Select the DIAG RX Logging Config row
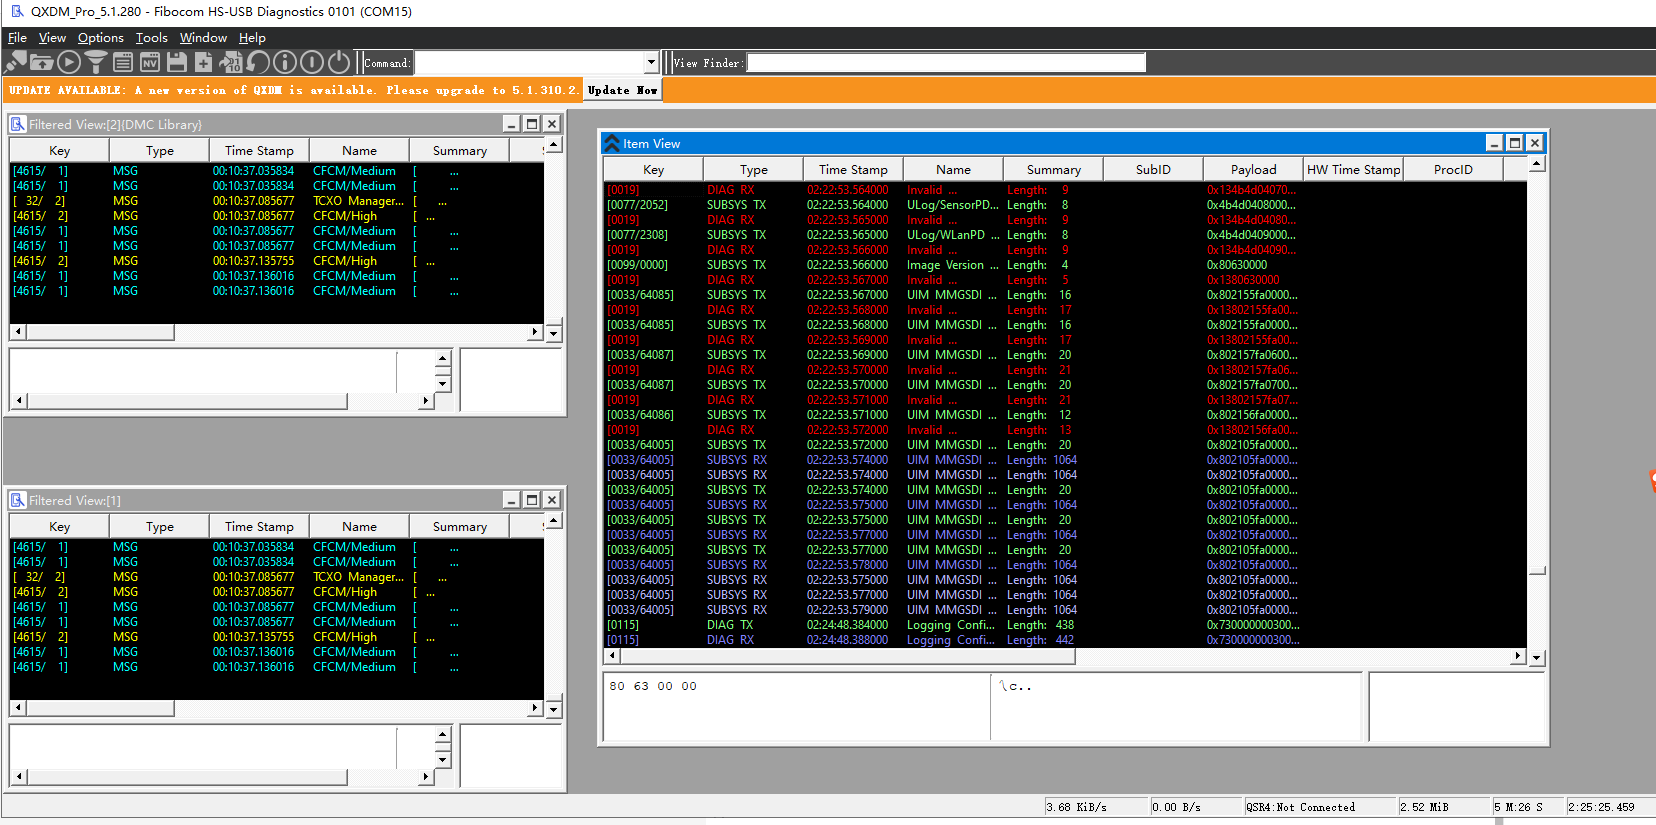This screenshot has height=825, width=1656. (x=1065, y=640)
